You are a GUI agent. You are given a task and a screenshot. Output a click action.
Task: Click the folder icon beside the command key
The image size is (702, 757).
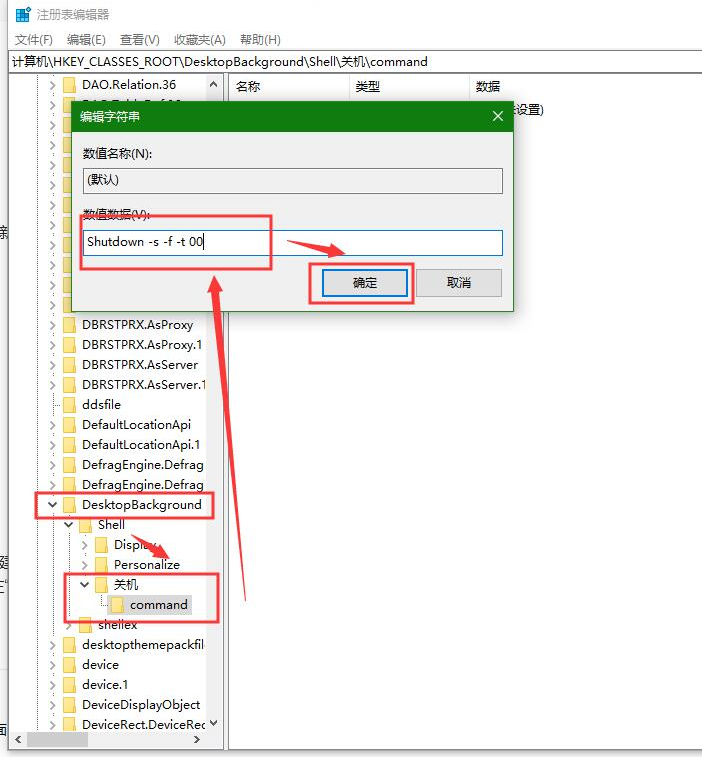[x=117, y=605]
